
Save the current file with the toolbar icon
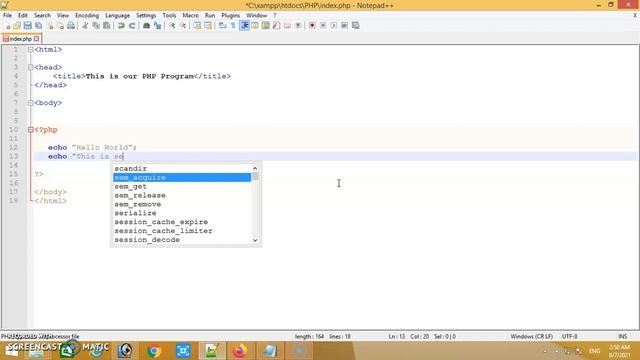click(27, 25)
